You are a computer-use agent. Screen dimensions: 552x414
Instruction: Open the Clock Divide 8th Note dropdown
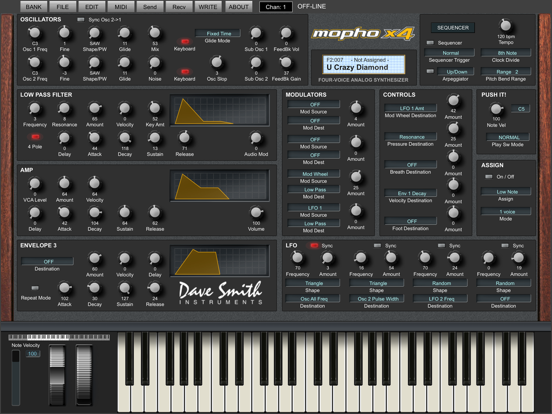(x=506, y=53)
